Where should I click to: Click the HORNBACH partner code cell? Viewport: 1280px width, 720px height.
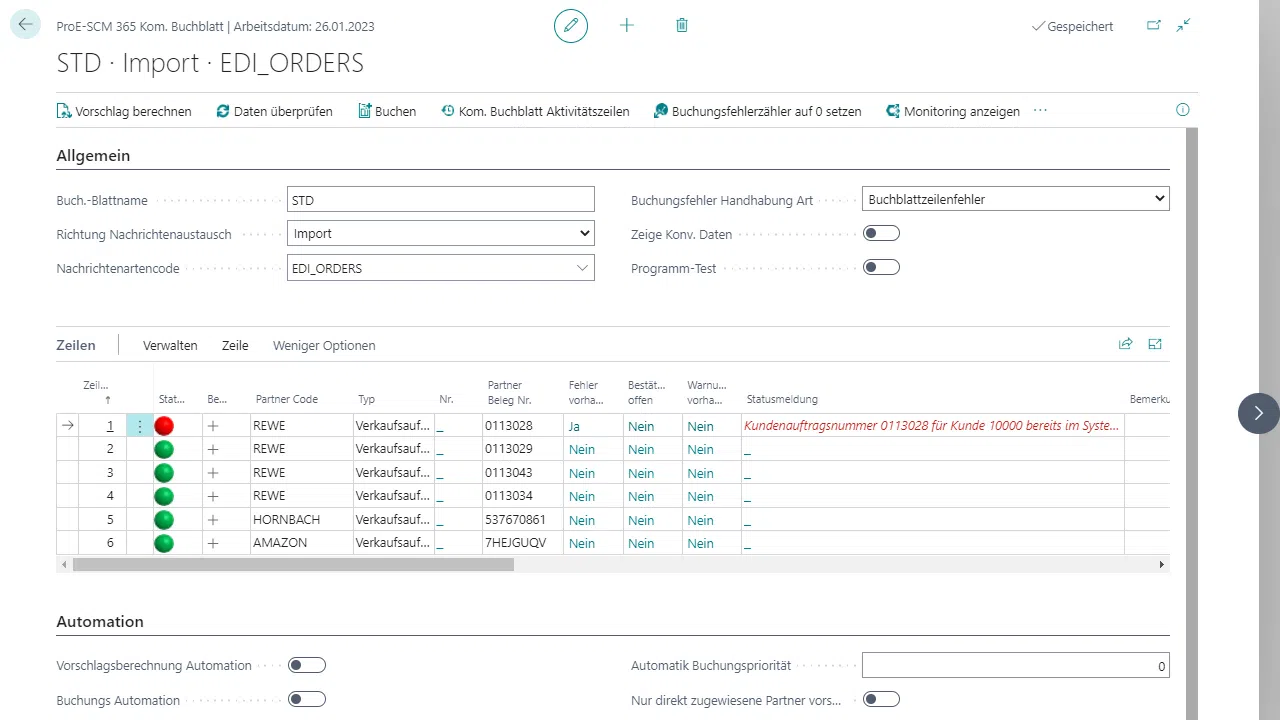coord(302,520)
